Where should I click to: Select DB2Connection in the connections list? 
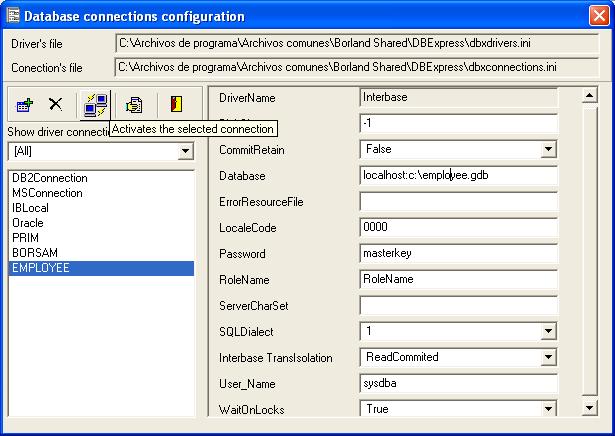101,178
